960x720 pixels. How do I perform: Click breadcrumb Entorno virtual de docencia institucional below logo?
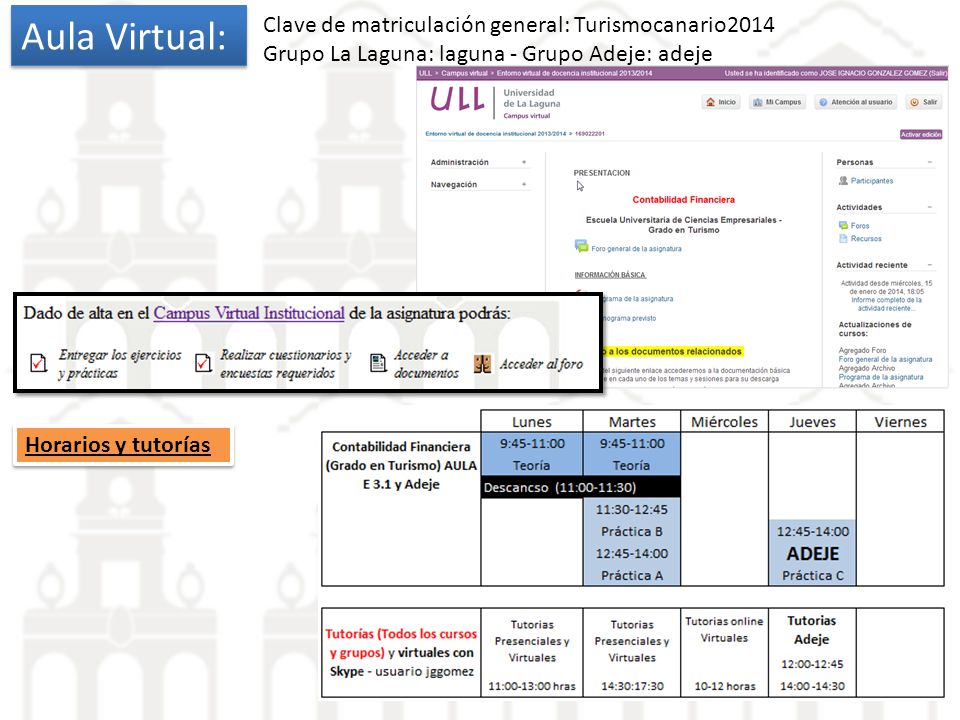coord(495,133)
